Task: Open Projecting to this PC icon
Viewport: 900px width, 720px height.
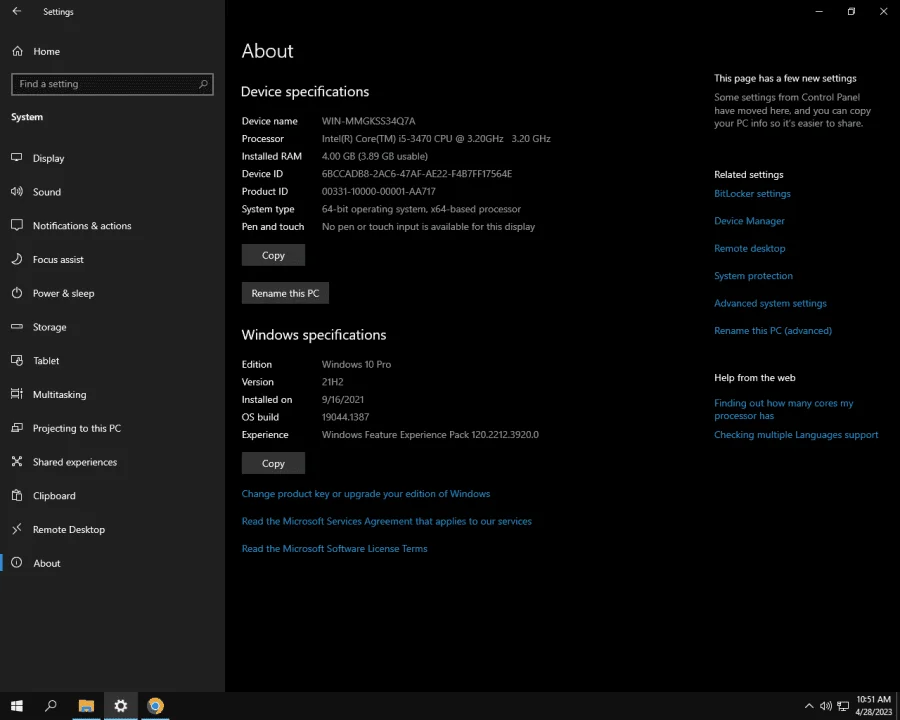Action: coord(17,428)
